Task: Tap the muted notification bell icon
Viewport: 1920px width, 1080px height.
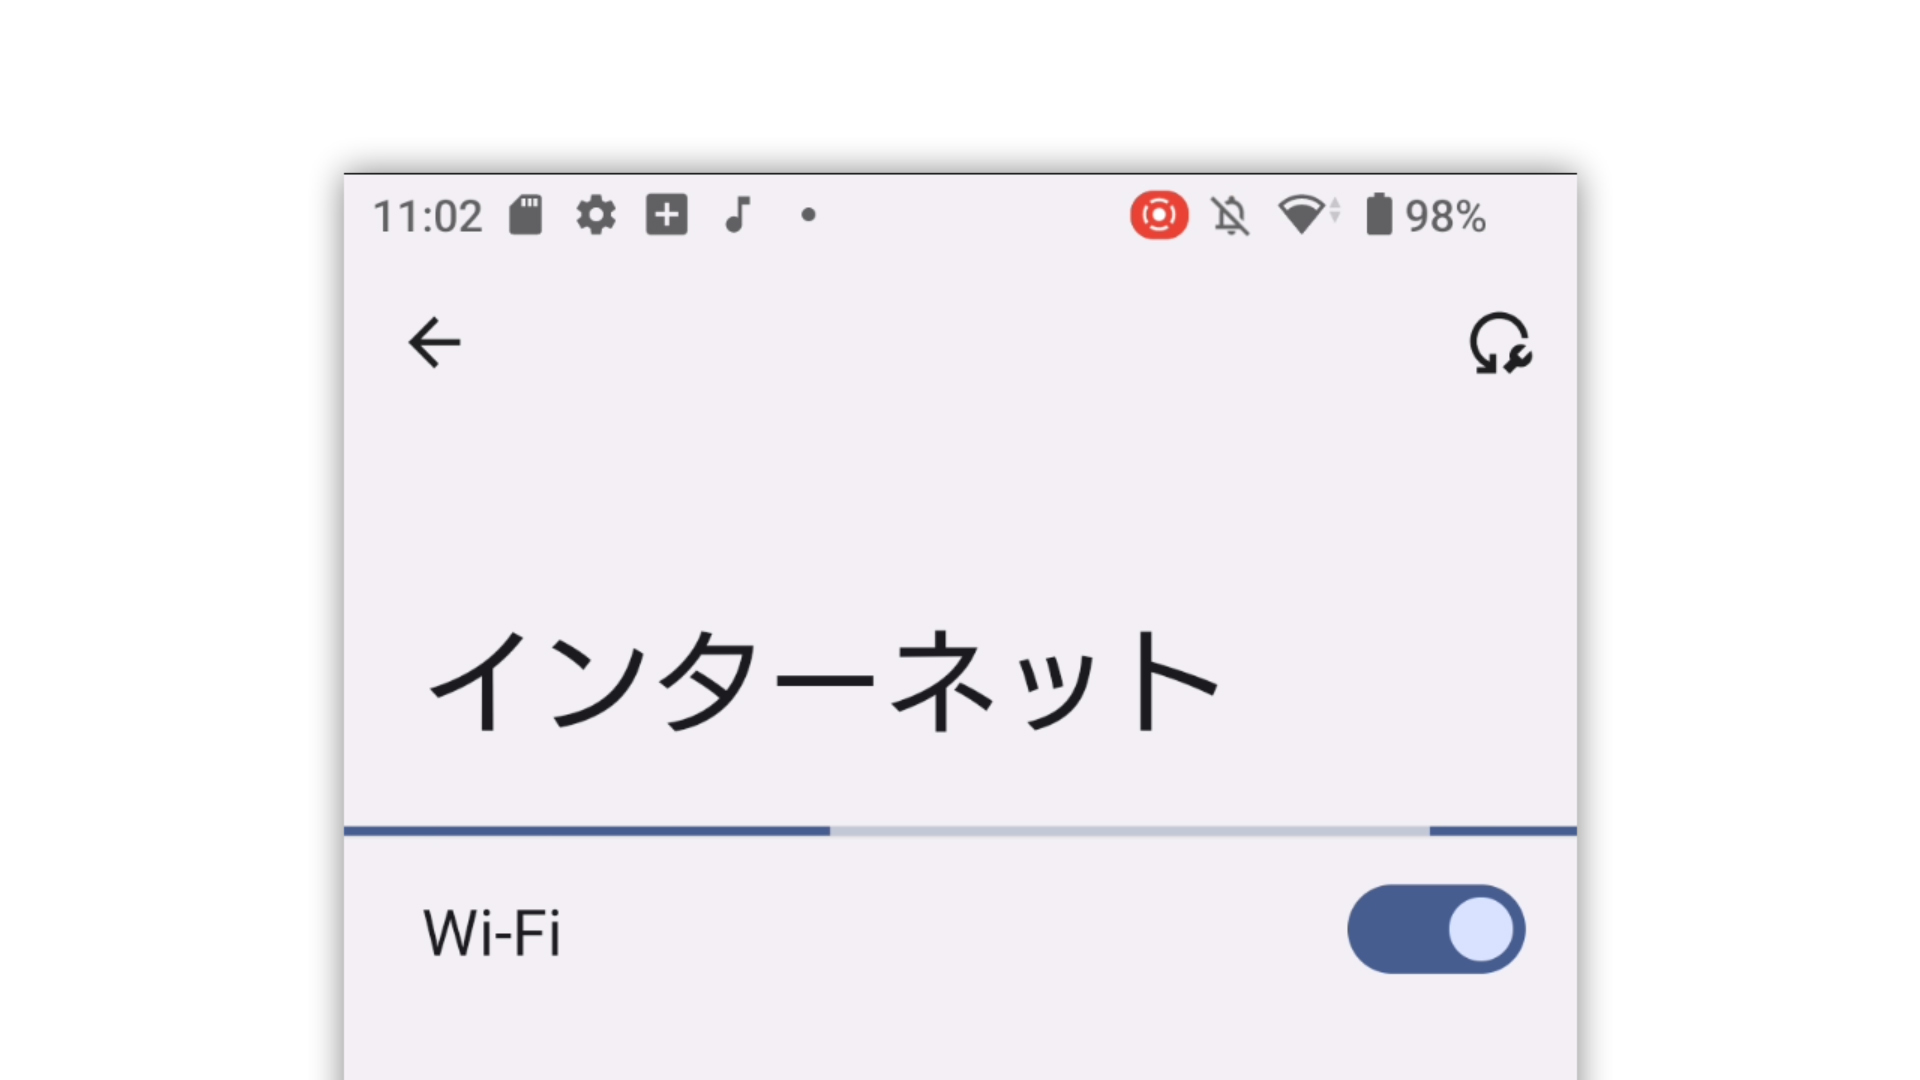Action: (x=1231, y=216)
